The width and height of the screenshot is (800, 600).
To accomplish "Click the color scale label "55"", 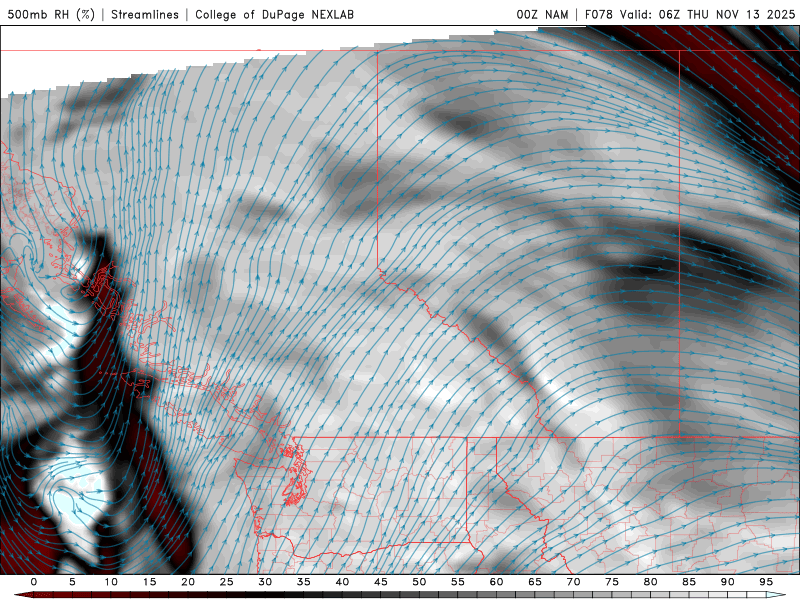I will point(458,582).
